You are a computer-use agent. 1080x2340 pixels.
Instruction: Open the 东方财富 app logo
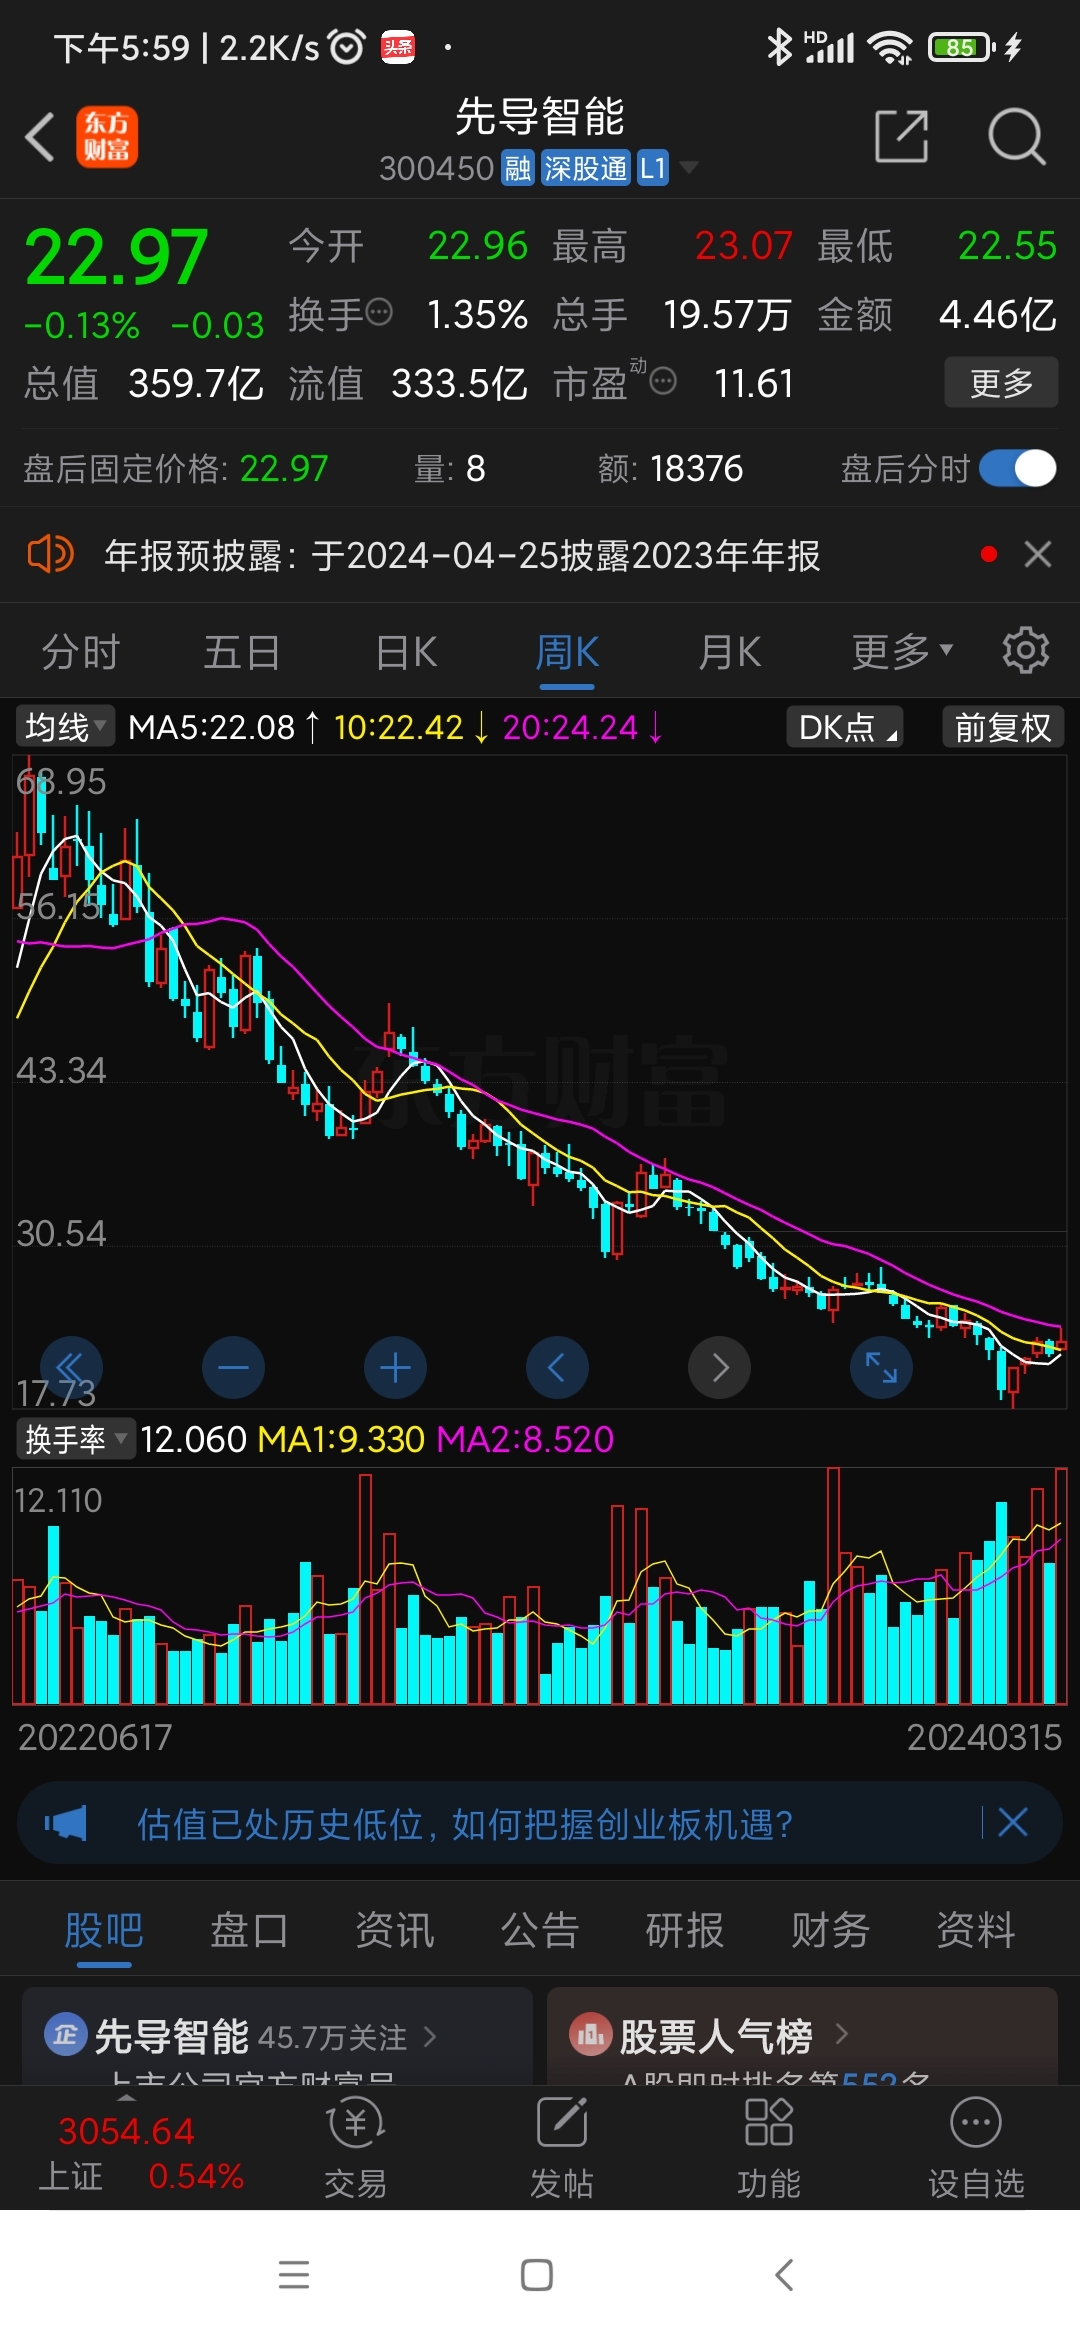click(x=107, y=137)
